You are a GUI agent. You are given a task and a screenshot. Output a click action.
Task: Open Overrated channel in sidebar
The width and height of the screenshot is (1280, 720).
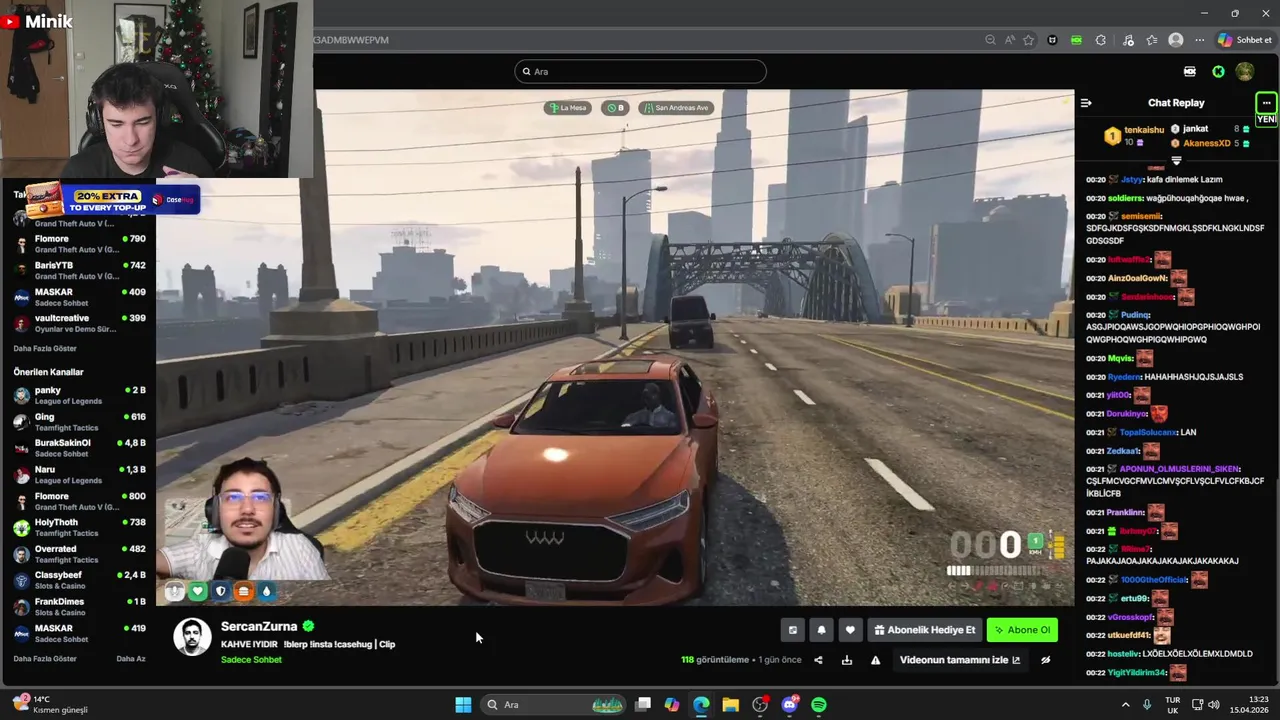click(x=78, y=554)
